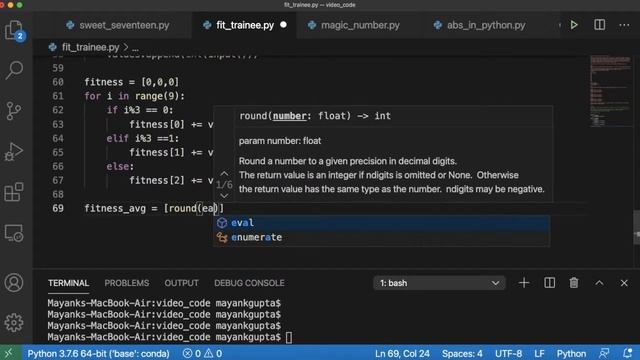Split the editor to the right
Viewport: 640px width, 360px height.
click(x=599, y=25)
